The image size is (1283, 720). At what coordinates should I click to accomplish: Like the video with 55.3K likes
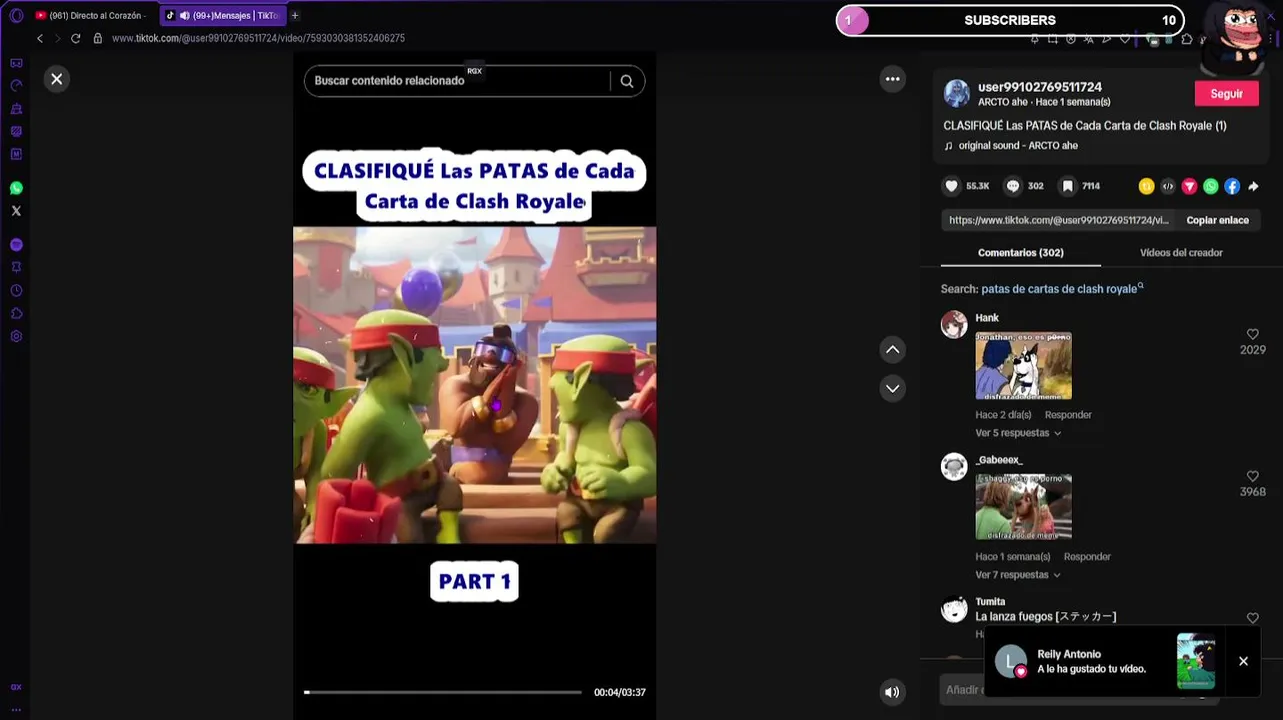(951, 186)
